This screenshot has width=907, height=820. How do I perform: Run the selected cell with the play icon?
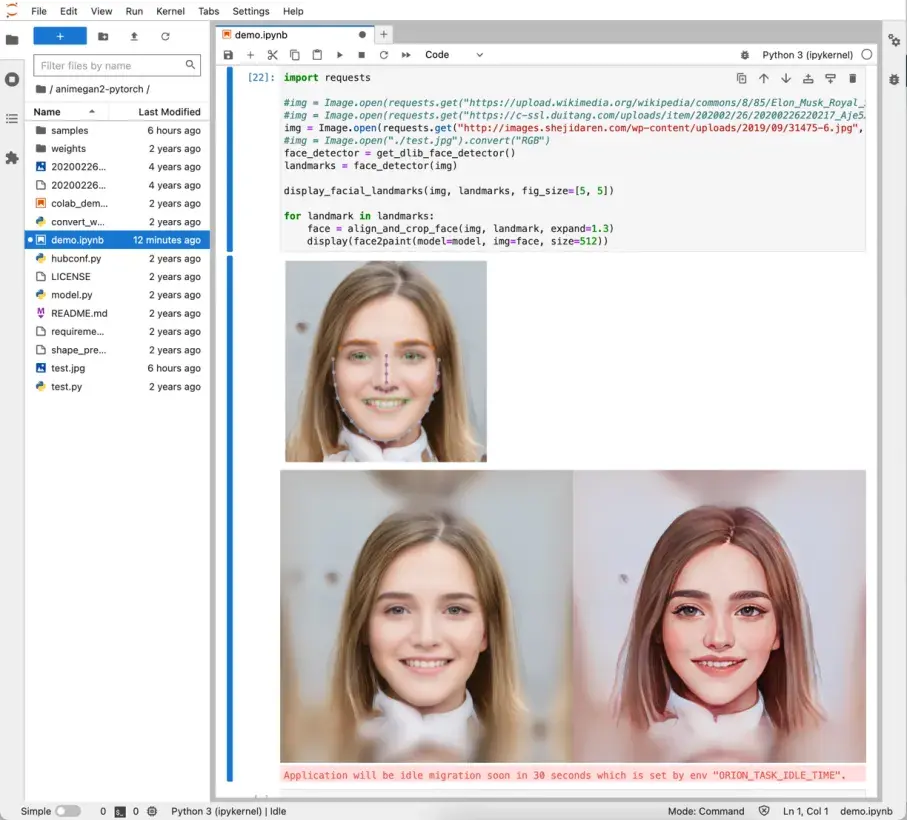(x=339, y=55)
